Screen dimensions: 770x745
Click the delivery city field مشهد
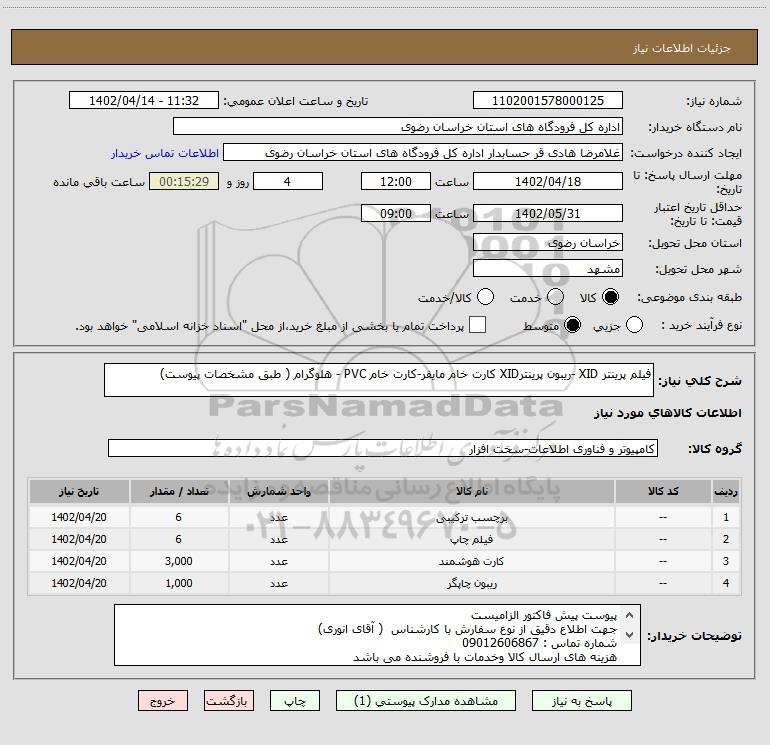(548, 269)
